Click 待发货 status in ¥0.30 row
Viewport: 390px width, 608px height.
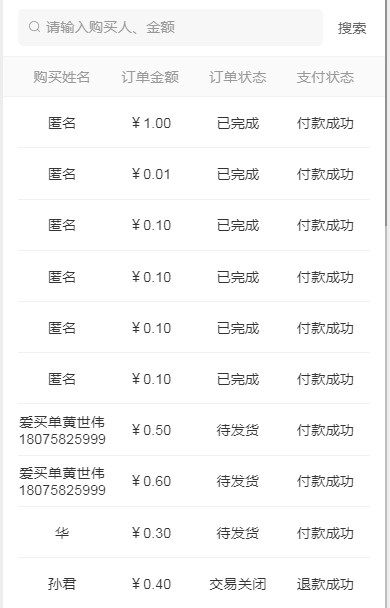[238, 533]
